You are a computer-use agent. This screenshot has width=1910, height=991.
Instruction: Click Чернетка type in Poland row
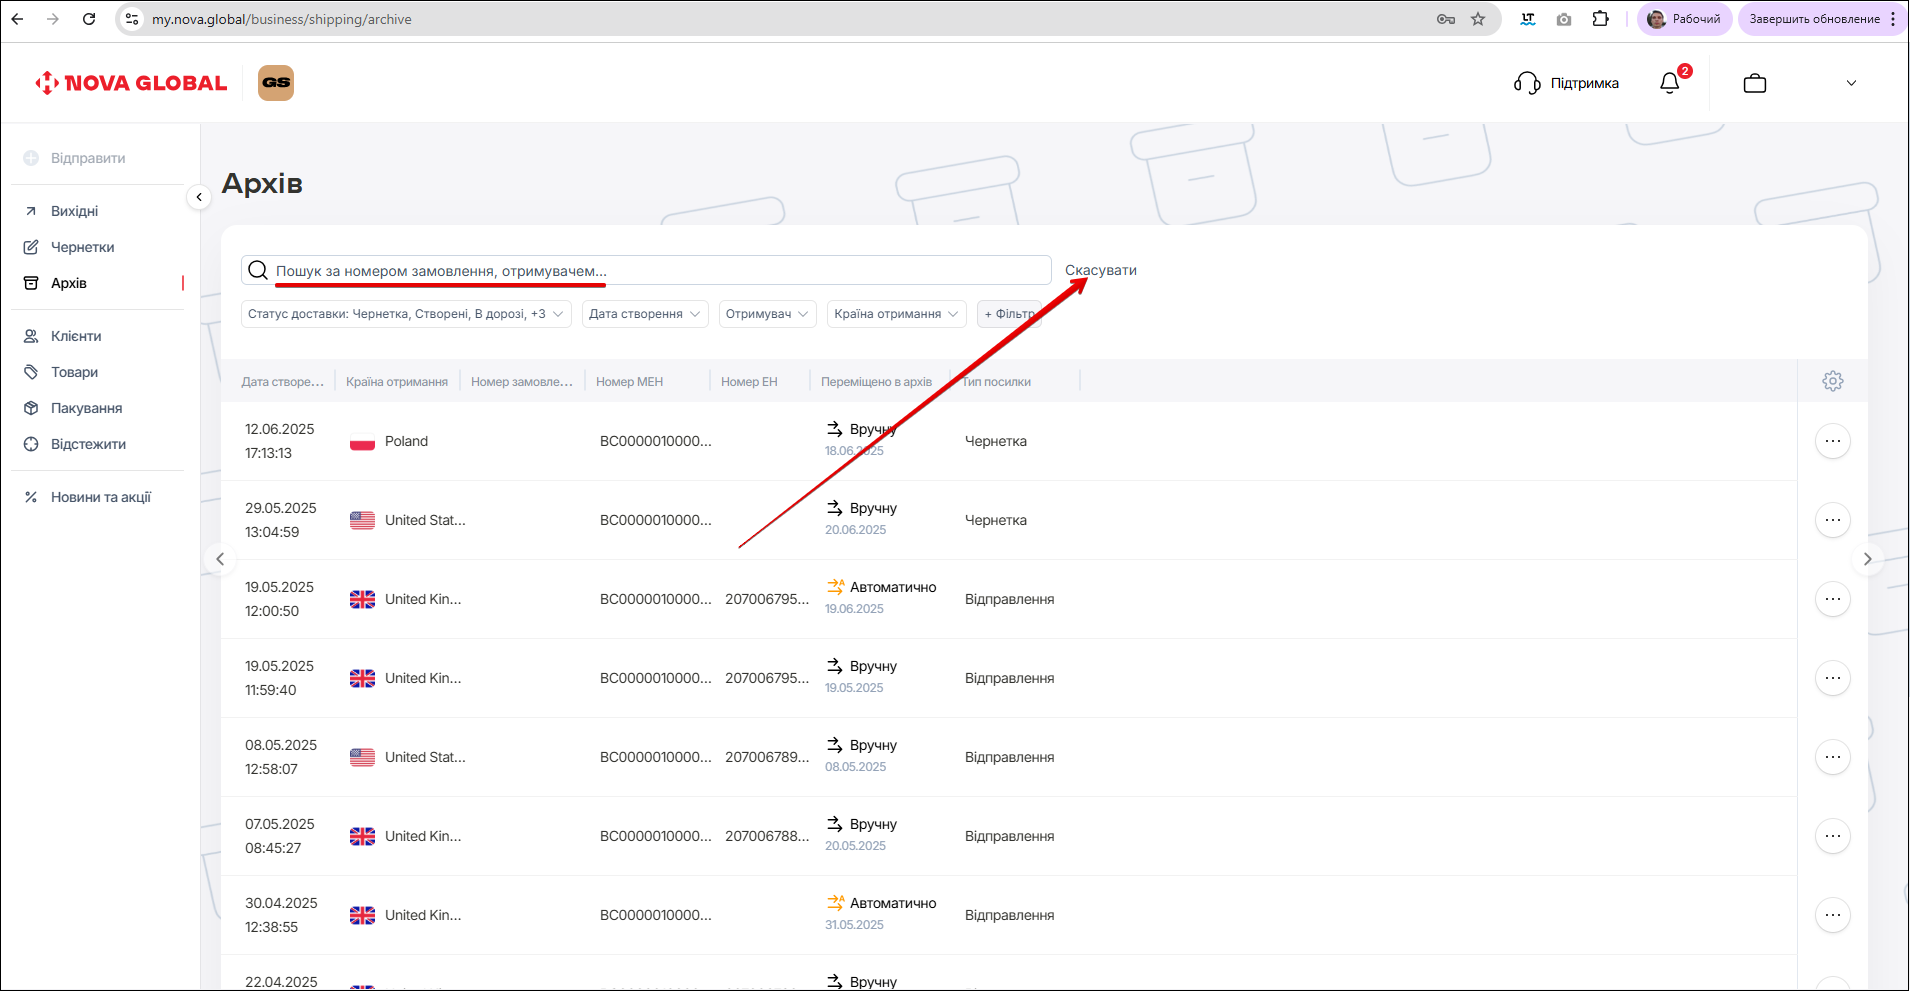coord(996,441)
